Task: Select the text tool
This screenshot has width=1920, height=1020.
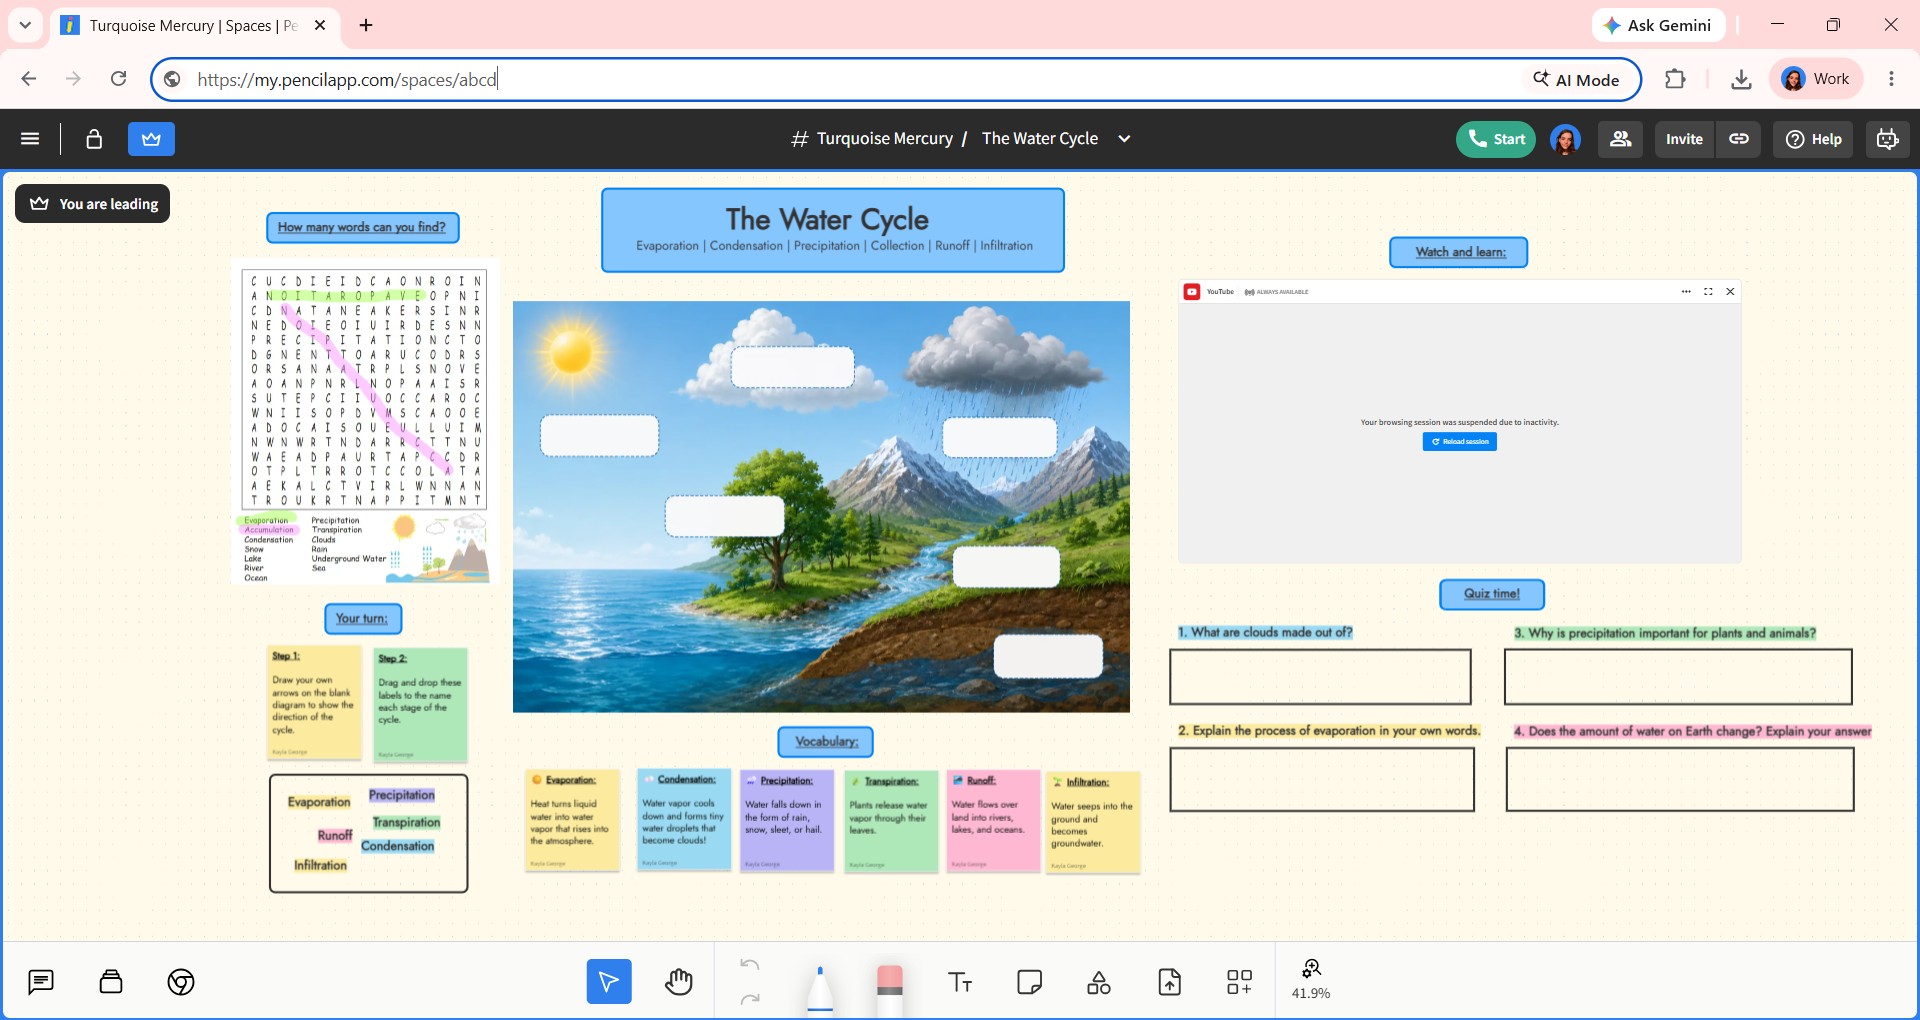Action: tap(960, 982)
